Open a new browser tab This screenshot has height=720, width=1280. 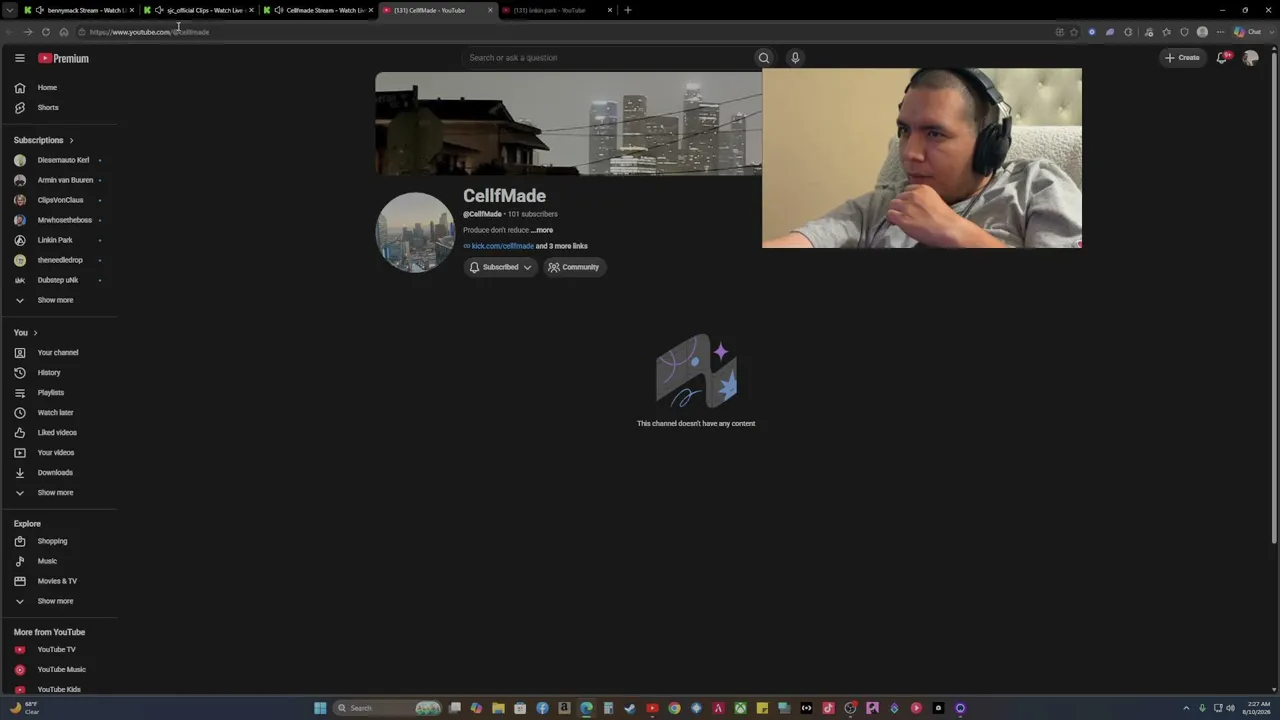click(628, 10)
